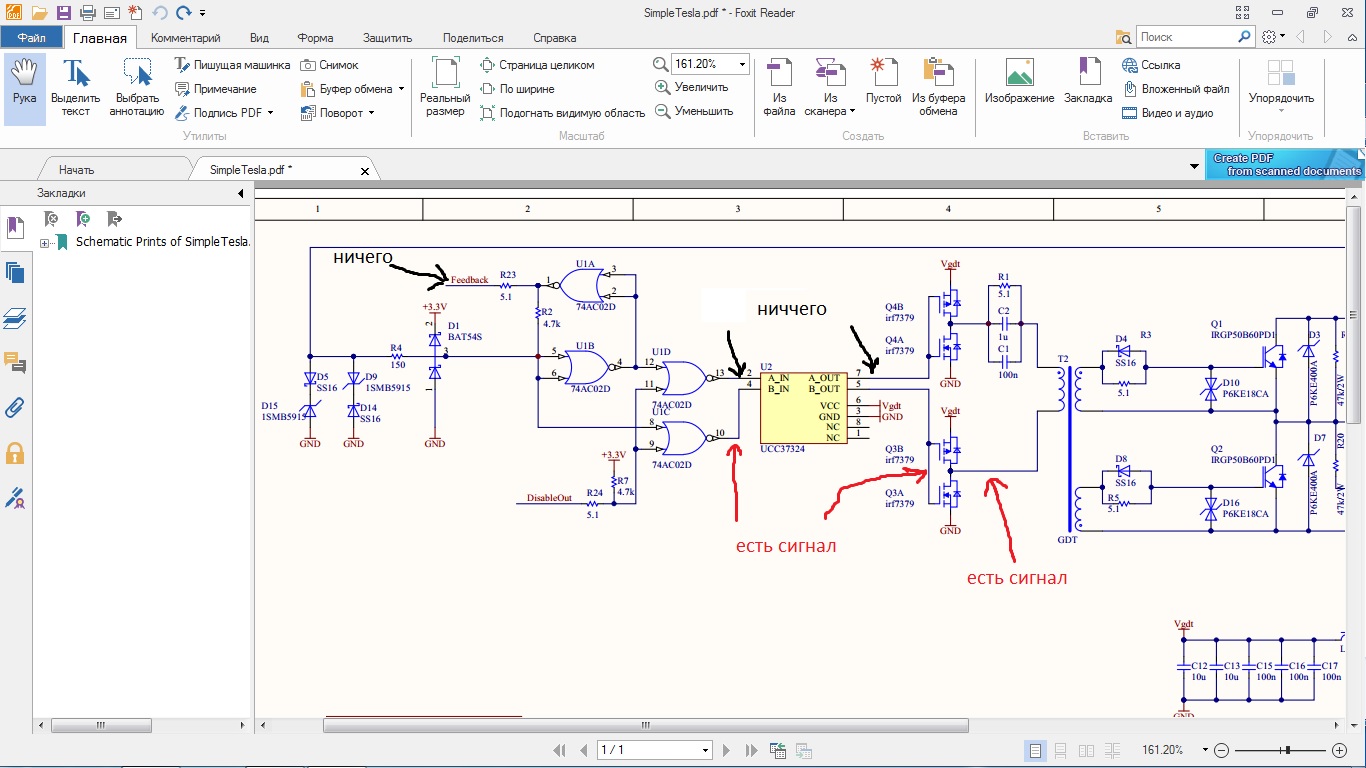Enable single page view in status bar

click(1035, 750)
